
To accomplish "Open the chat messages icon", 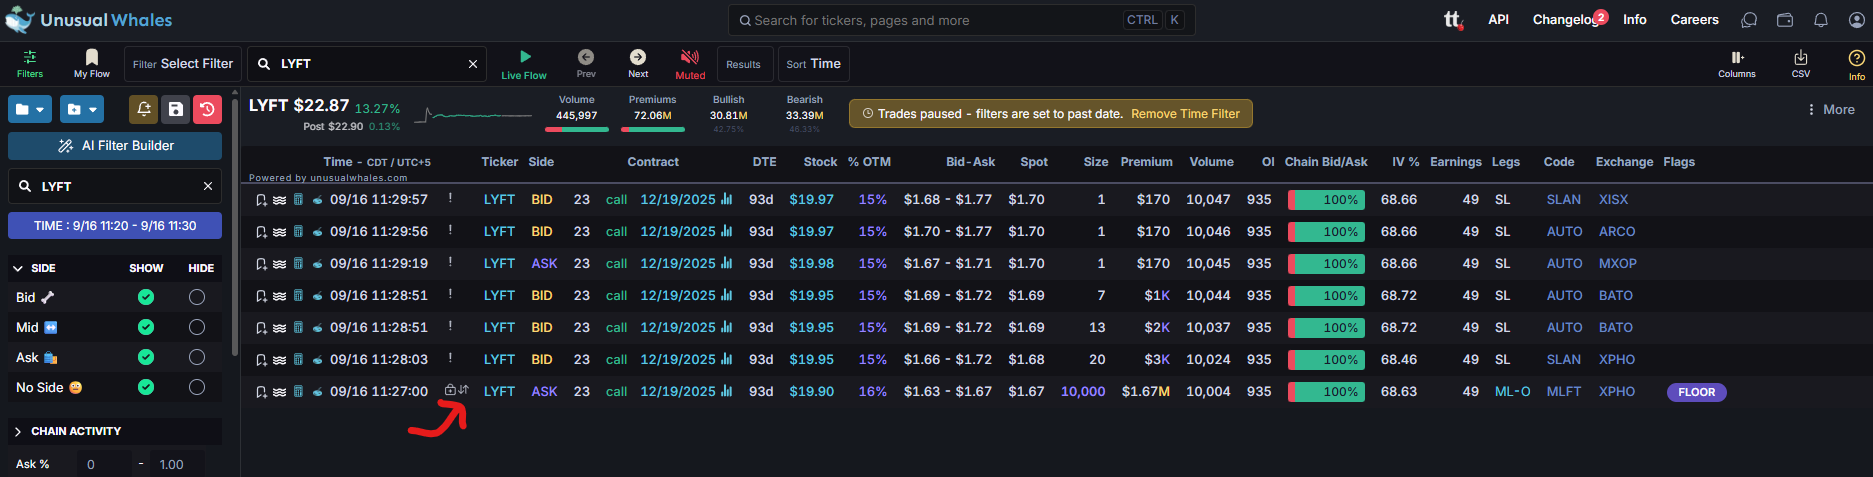I will pyautogui.click(x=1749, y=20).
